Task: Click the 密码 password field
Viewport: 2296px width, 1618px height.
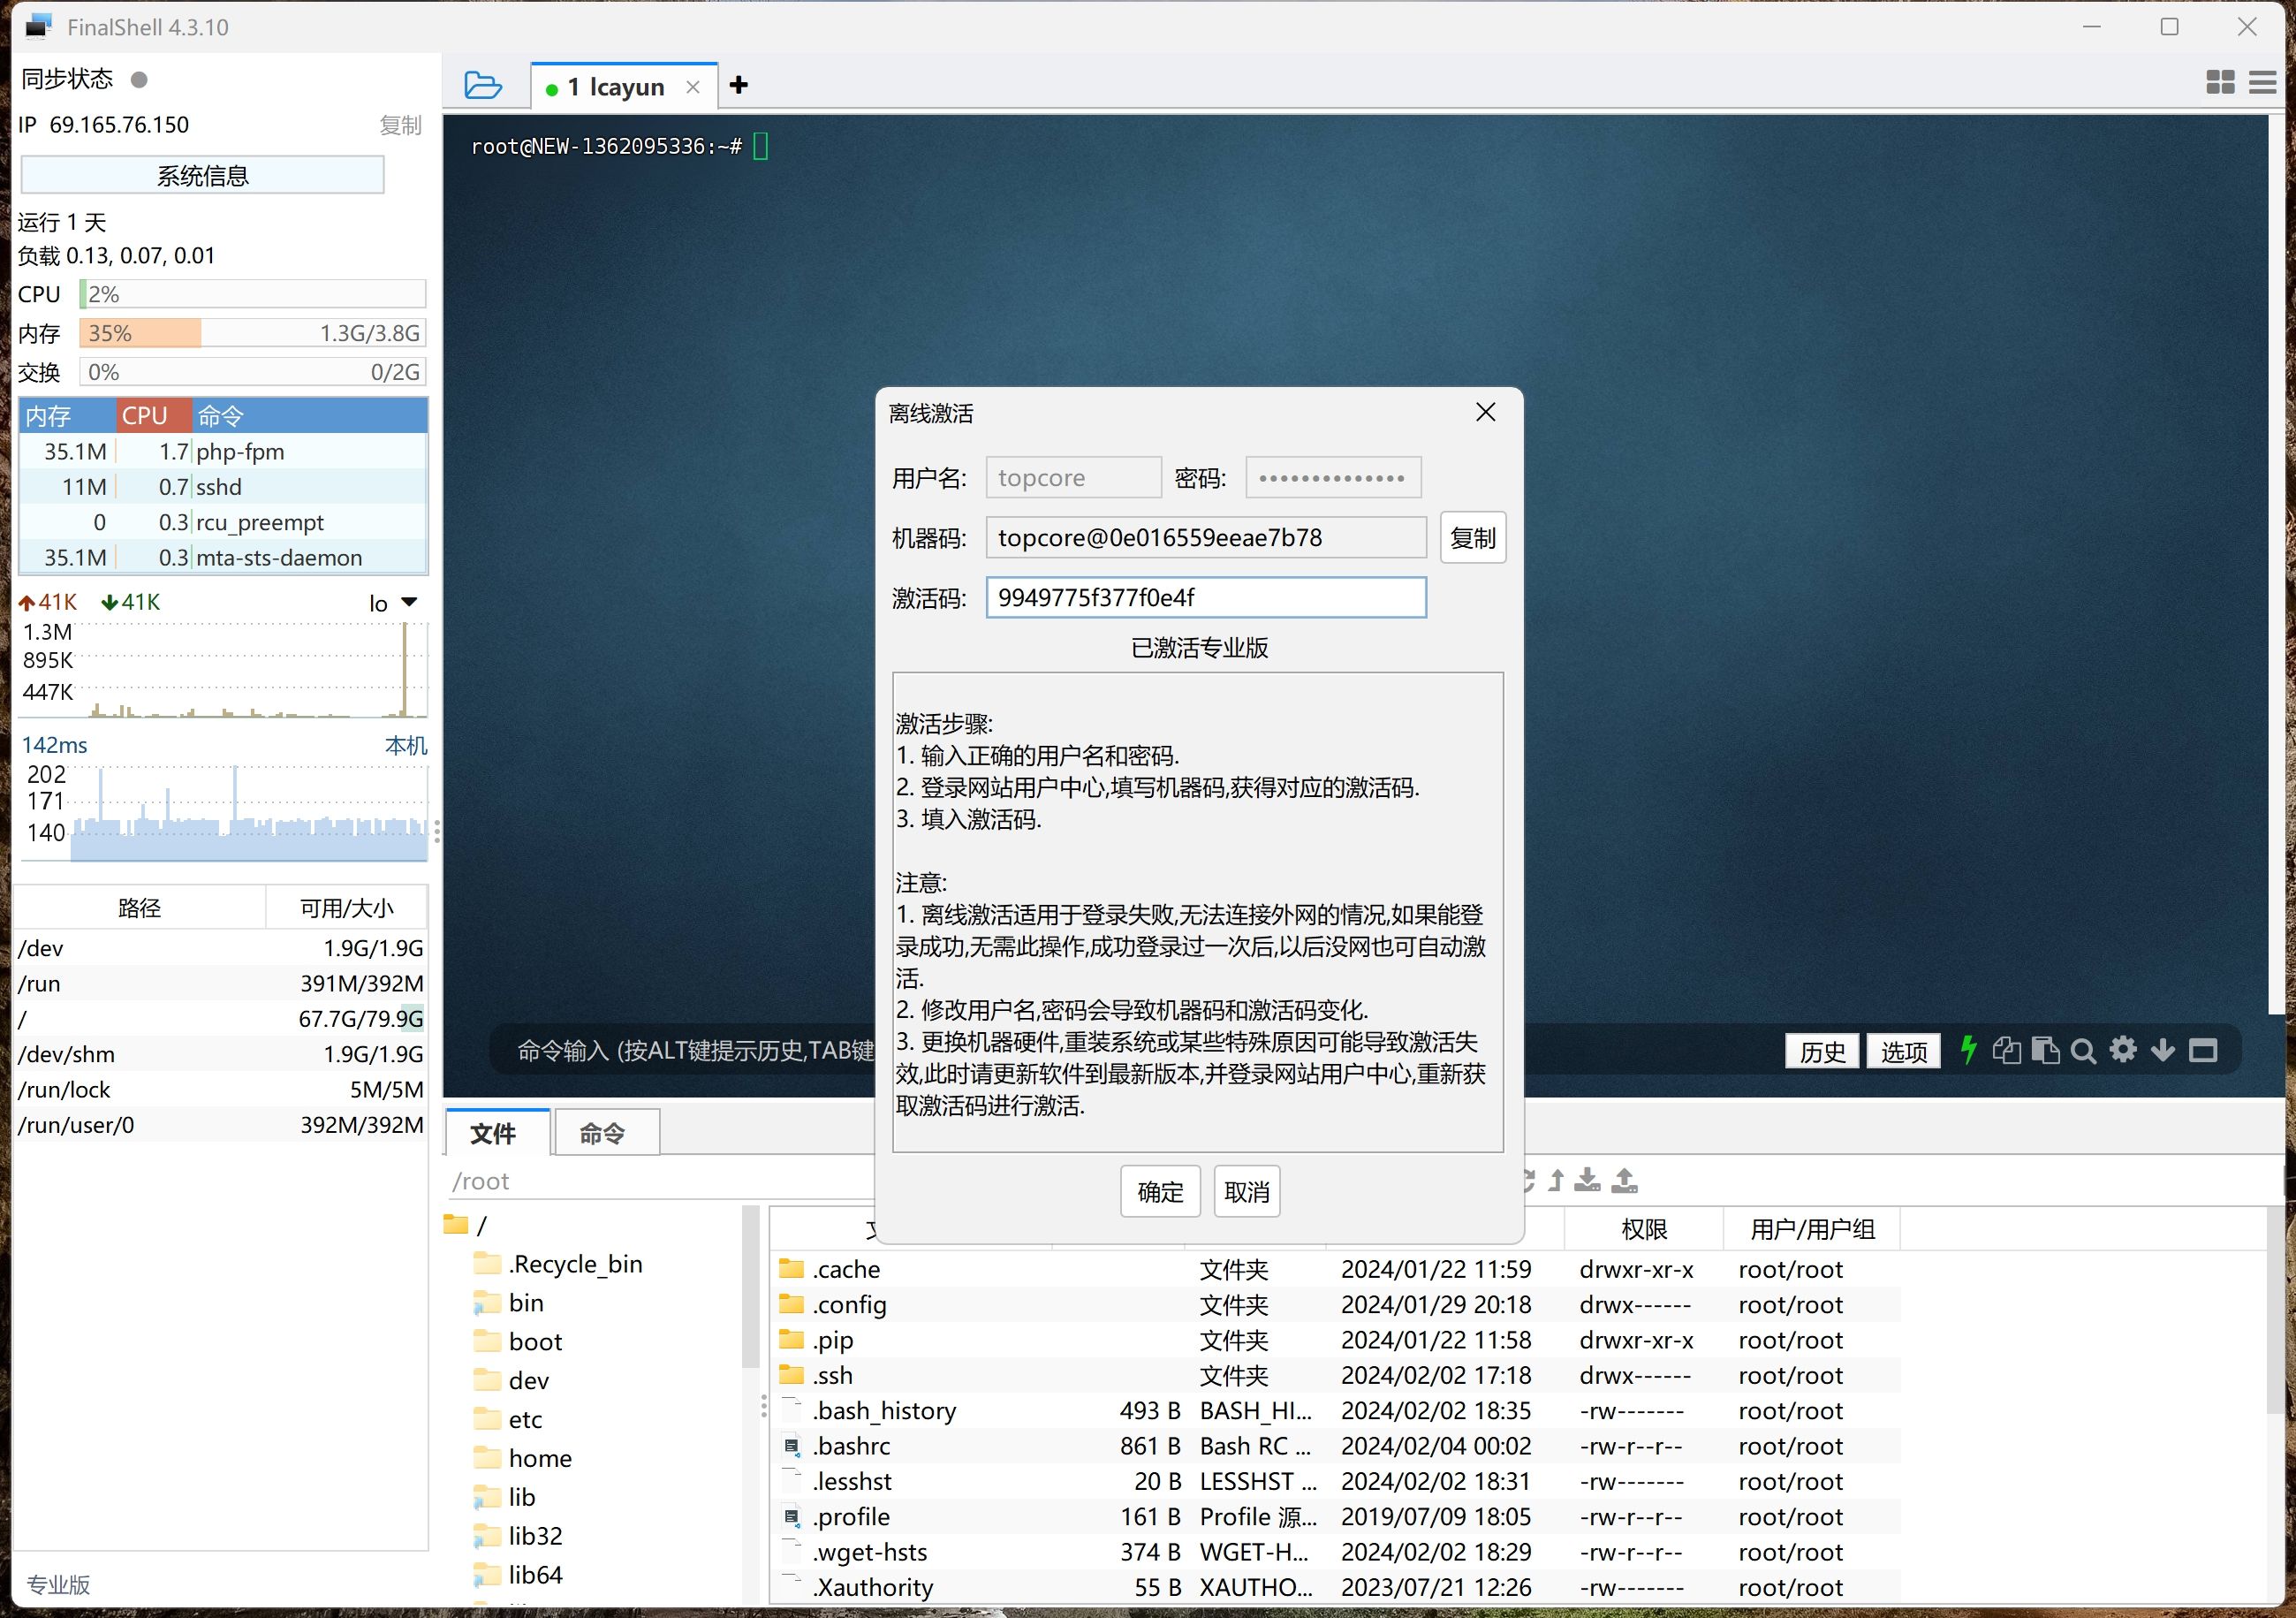Action: (x=1333, y=478)
